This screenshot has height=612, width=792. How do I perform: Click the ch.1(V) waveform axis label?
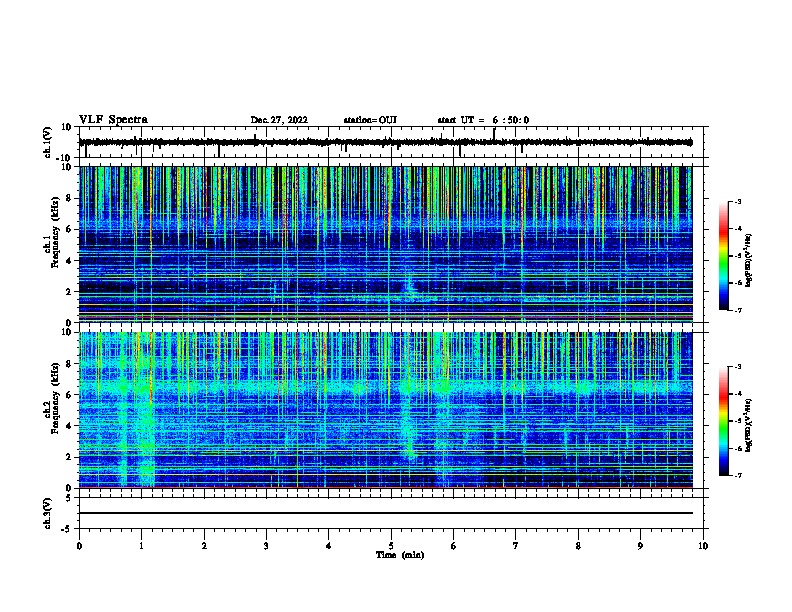[x=48, y=142]
